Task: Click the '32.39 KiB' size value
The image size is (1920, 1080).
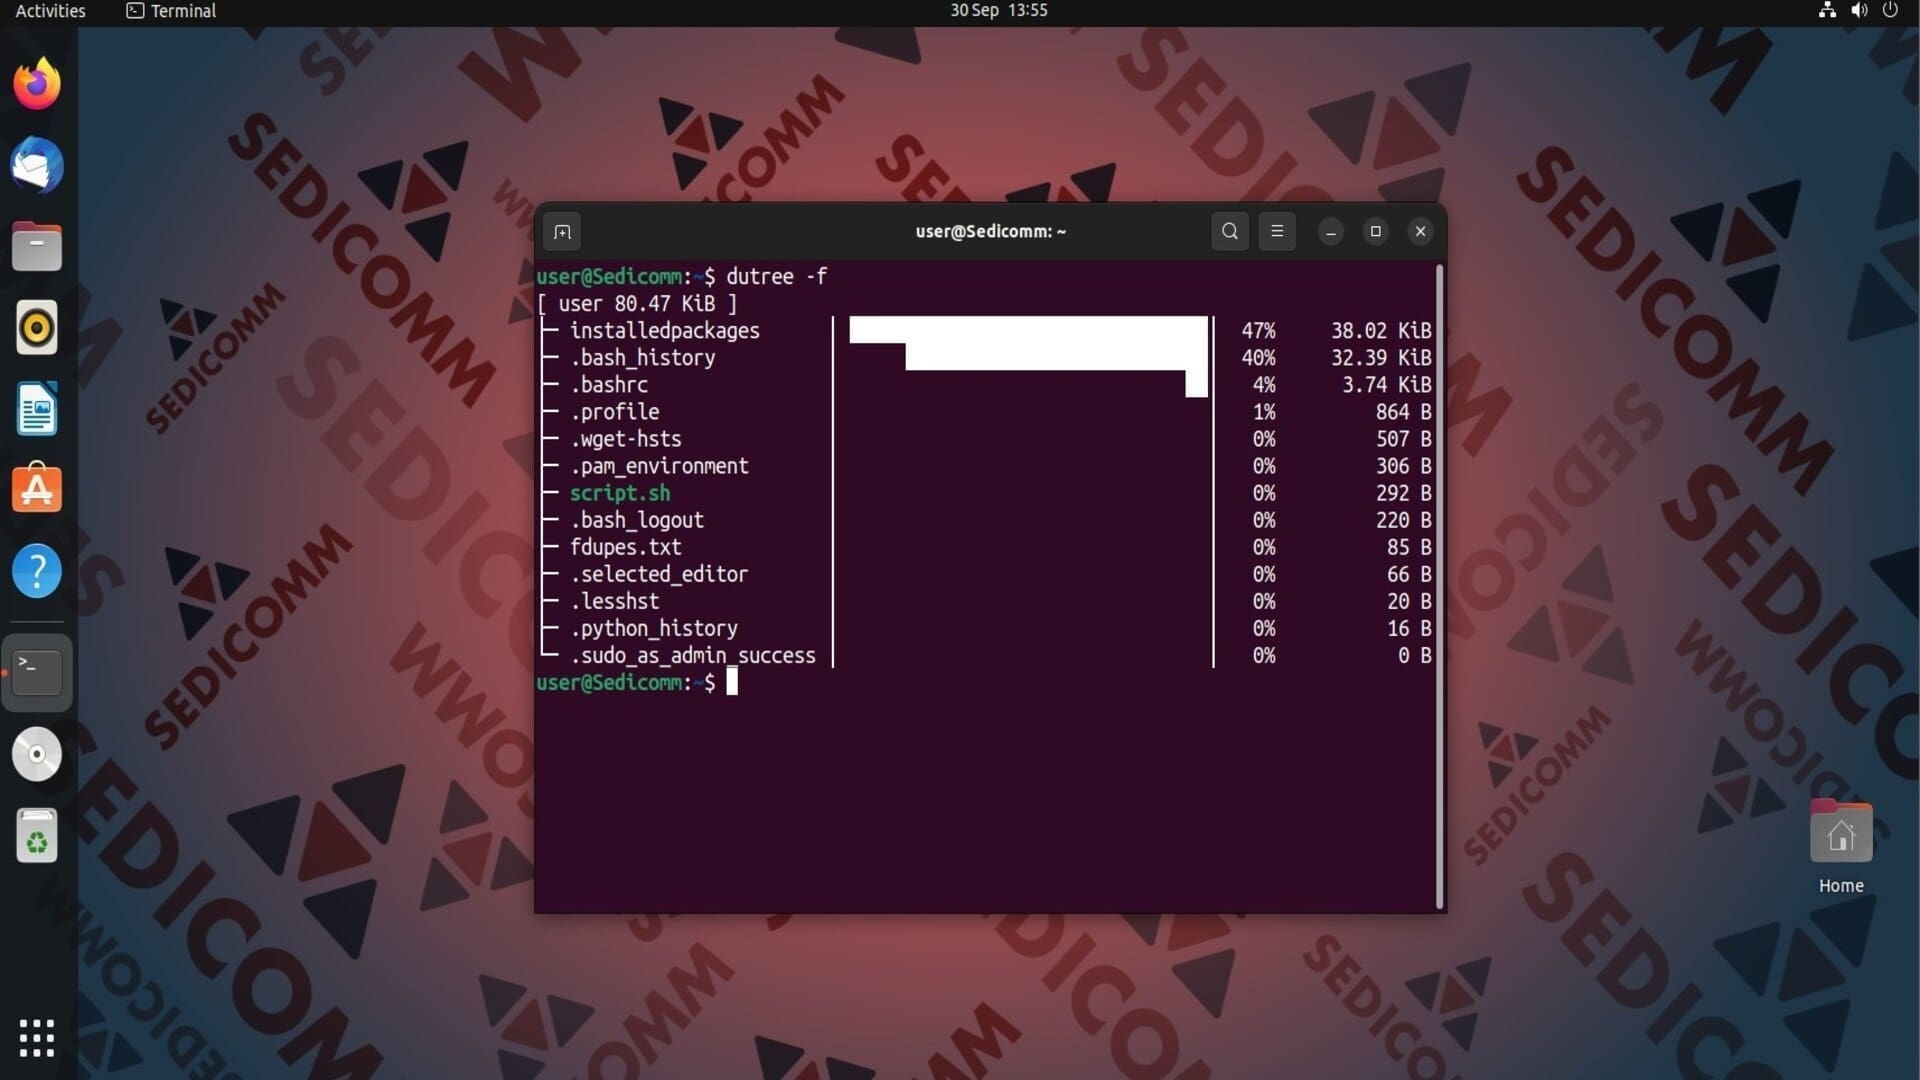Action: coord(1381,358)
